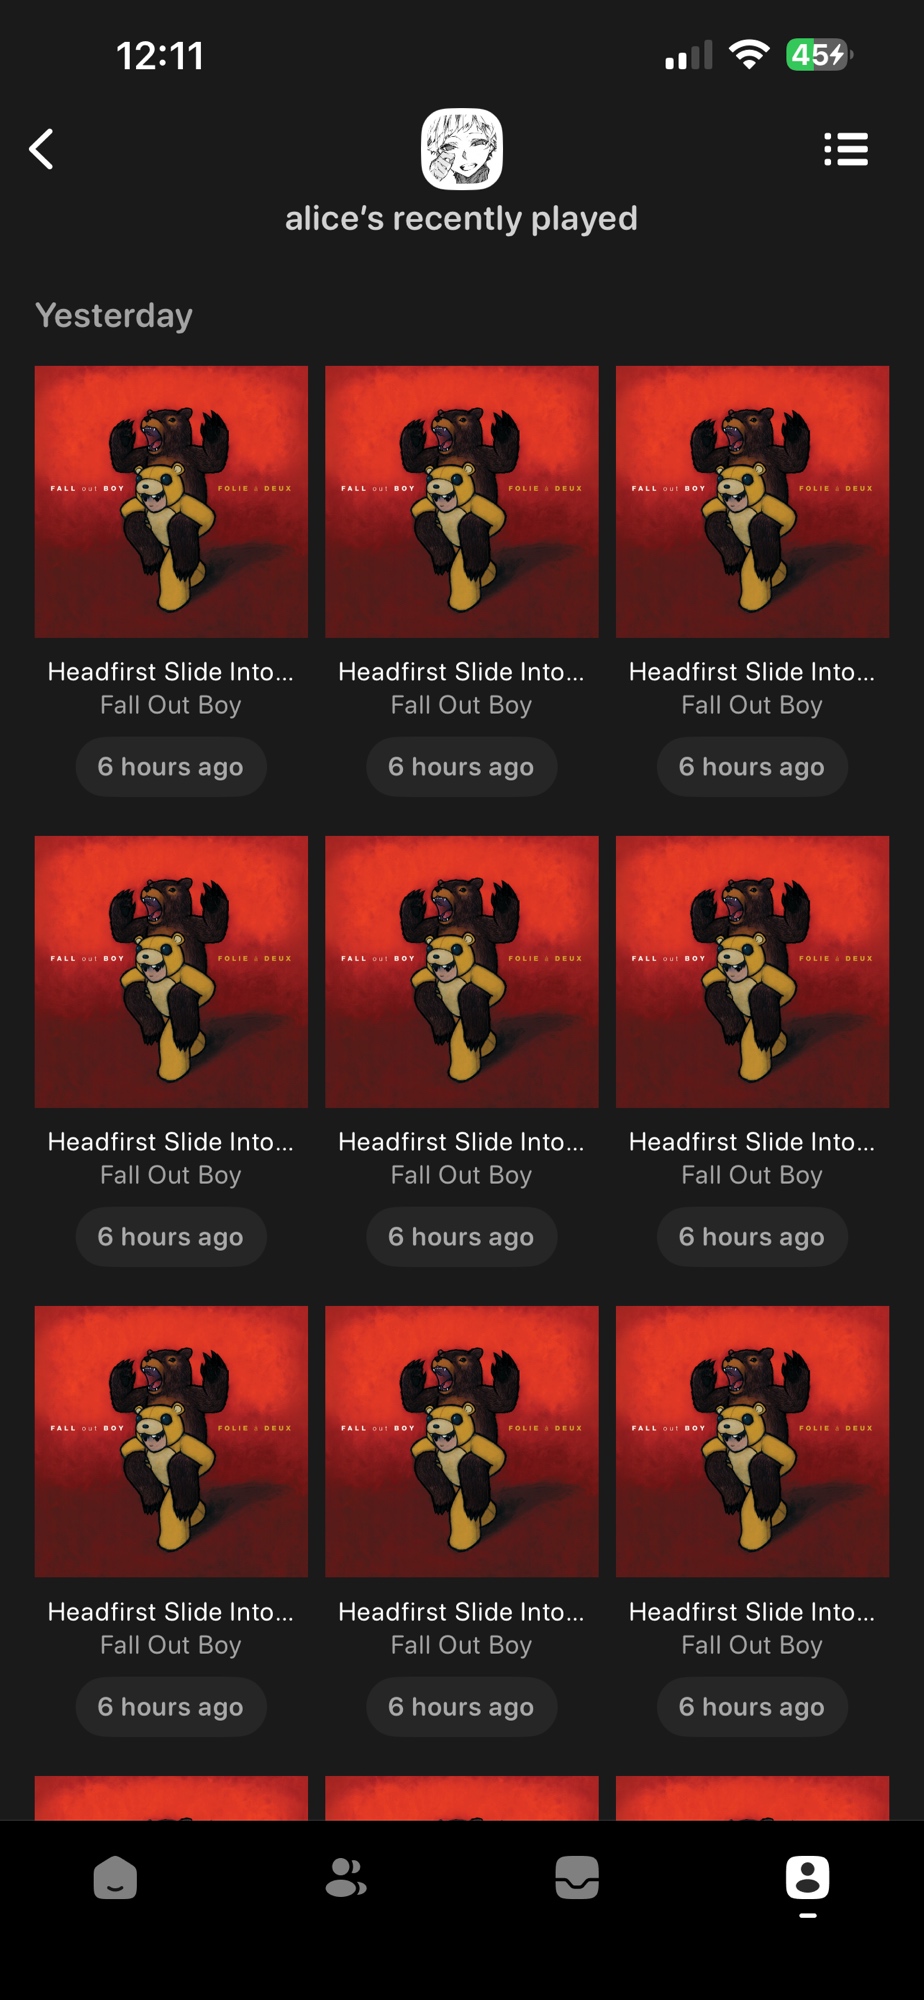Tap '6 hours ago' pill under first track
This screenshot has height=2000, width=924.
coord(171,767)
